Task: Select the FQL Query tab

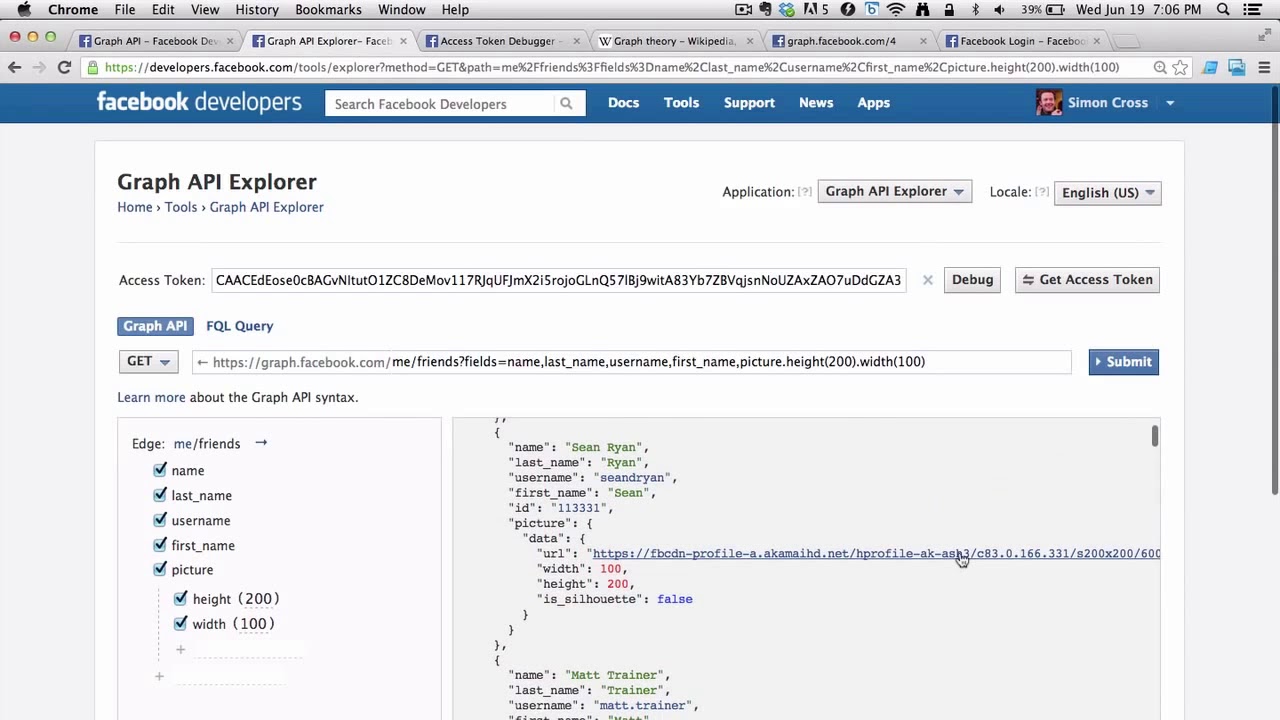Action: (x=239, y=326)
